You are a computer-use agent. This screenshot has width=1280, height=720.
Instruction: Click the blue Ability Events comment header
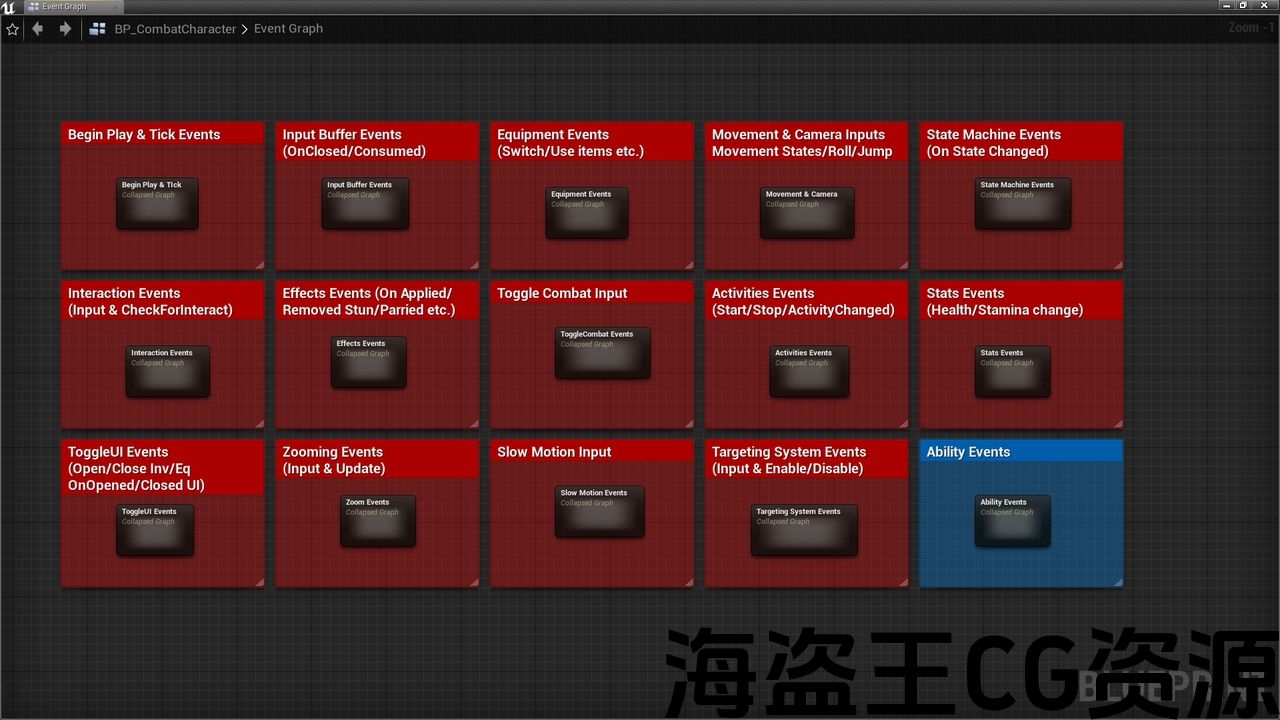click(x=1020, y=452)
